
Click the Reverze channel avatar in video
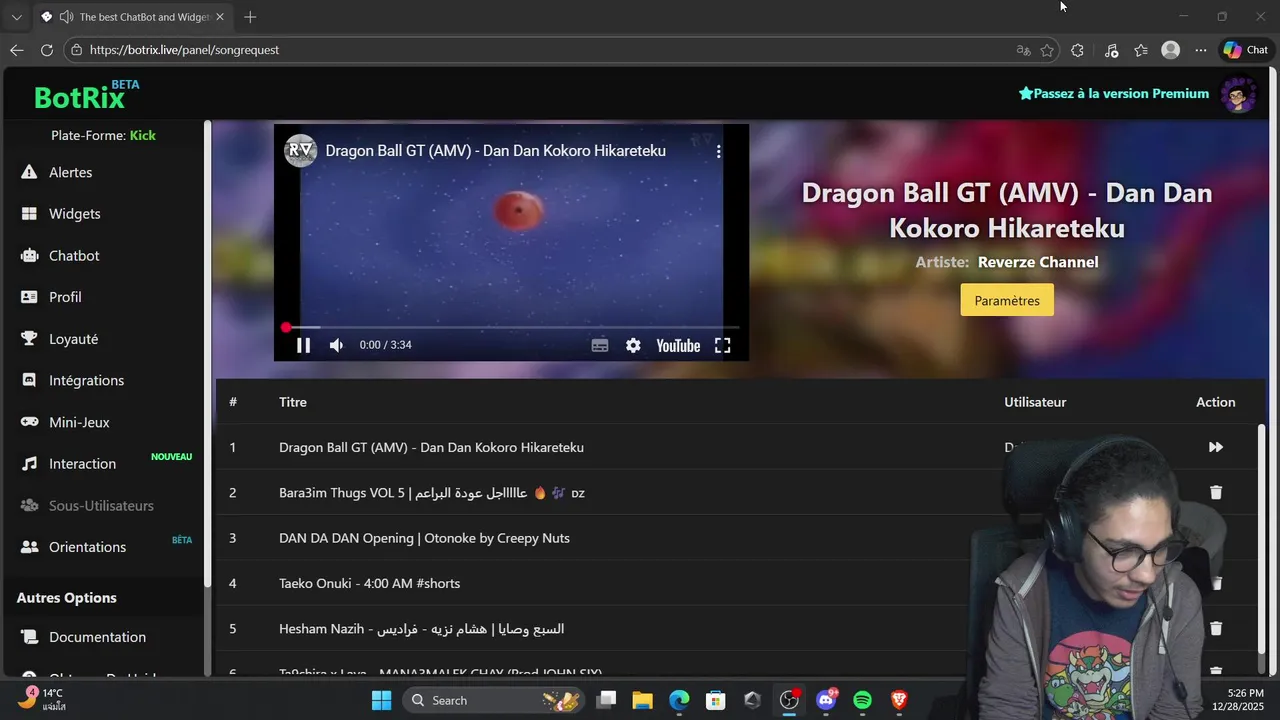tap(301, 151)
